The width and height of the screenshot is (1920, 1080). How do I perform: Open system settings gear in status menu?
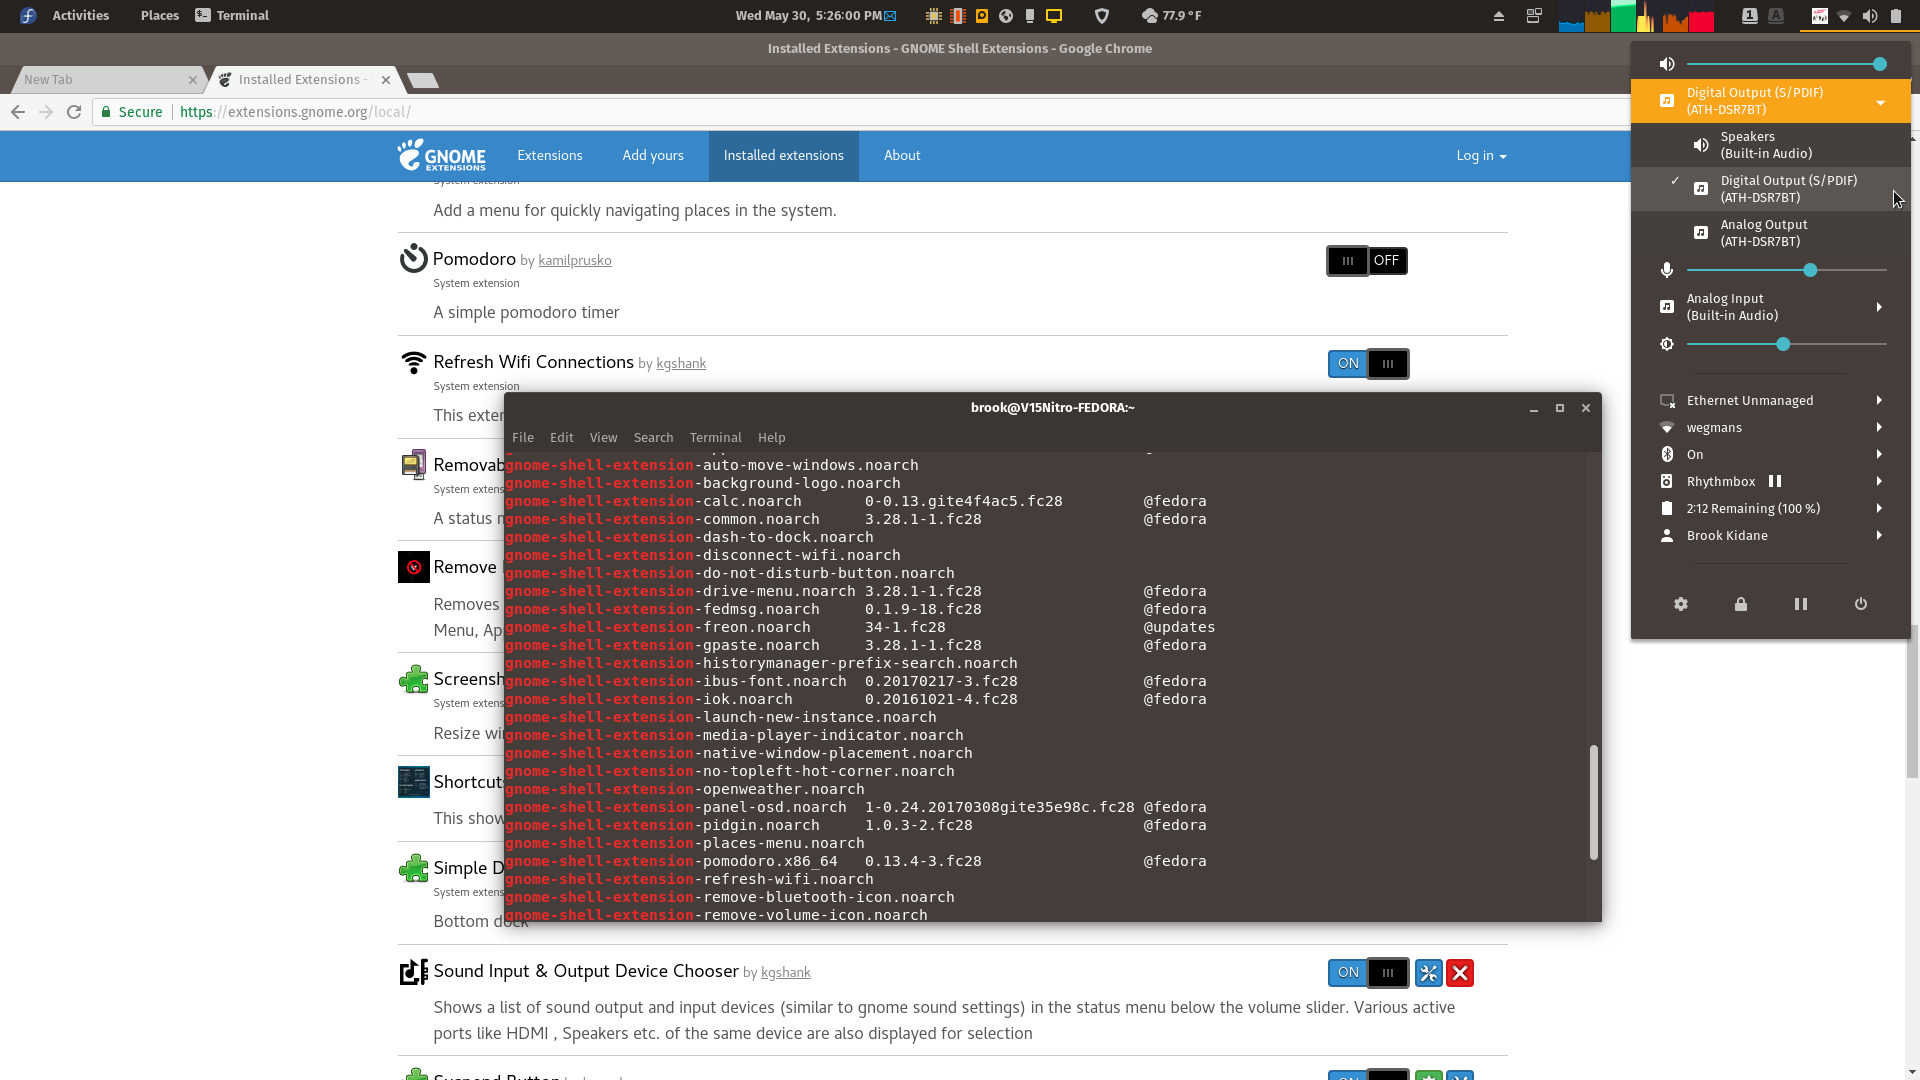[1681, 604]
